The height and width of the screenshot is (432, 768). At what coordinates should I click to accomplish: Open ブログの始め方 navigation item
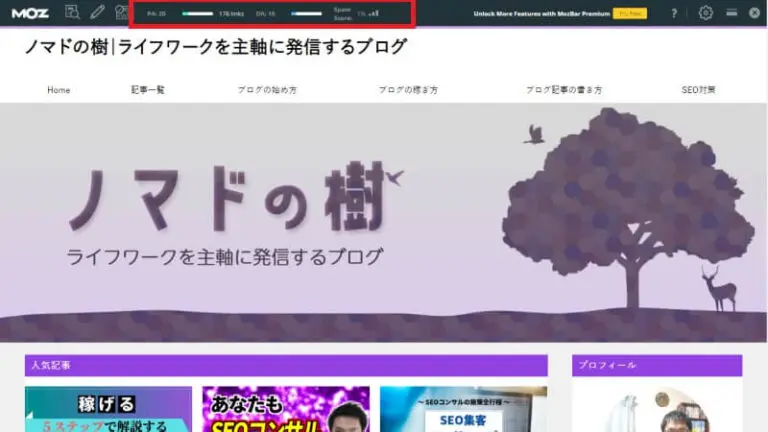coord(267,90)
